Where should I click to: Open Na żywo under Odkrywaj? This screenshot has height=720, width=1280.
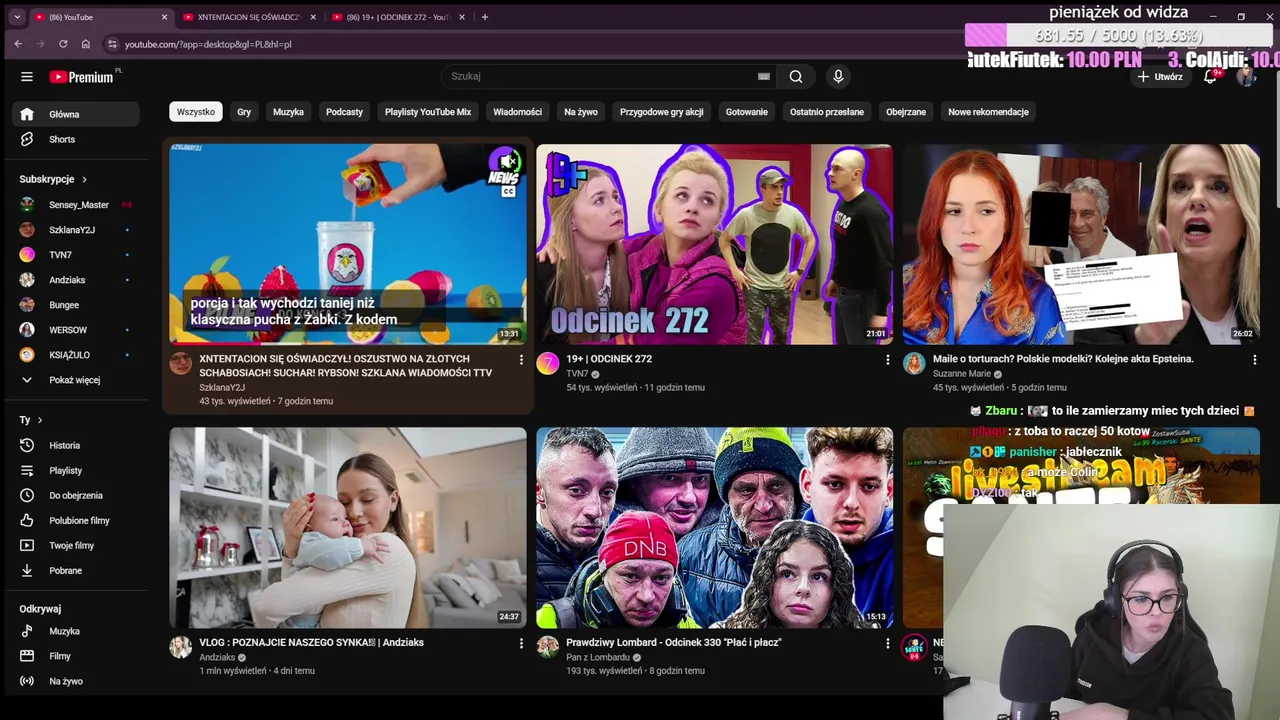[76, 681]
